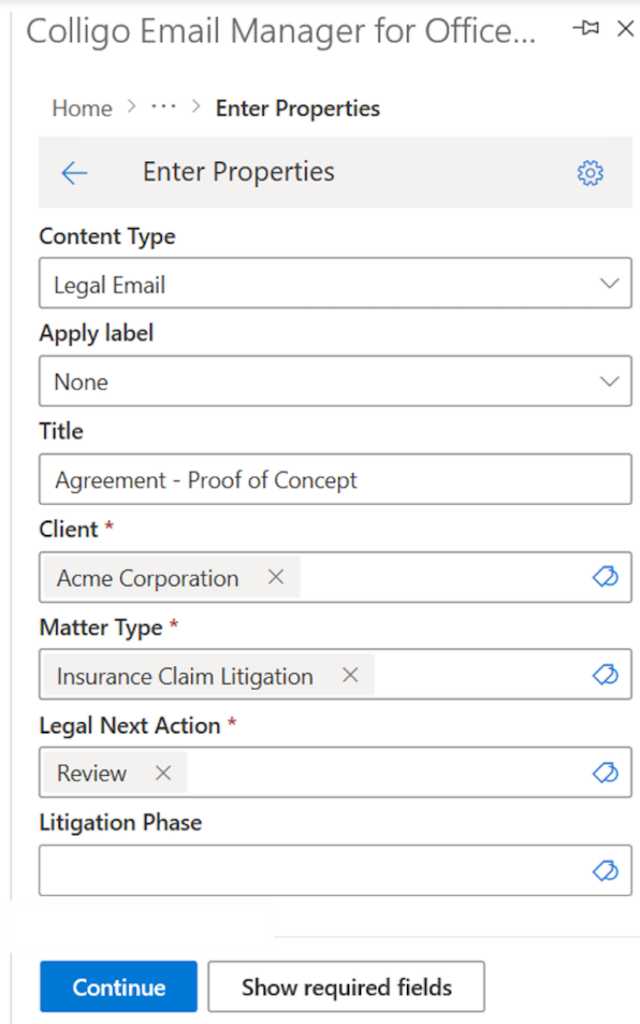The width and height of the screenshot is (640, 1024).
Task: Click the back arrow to return
Action: click(74, 172)
